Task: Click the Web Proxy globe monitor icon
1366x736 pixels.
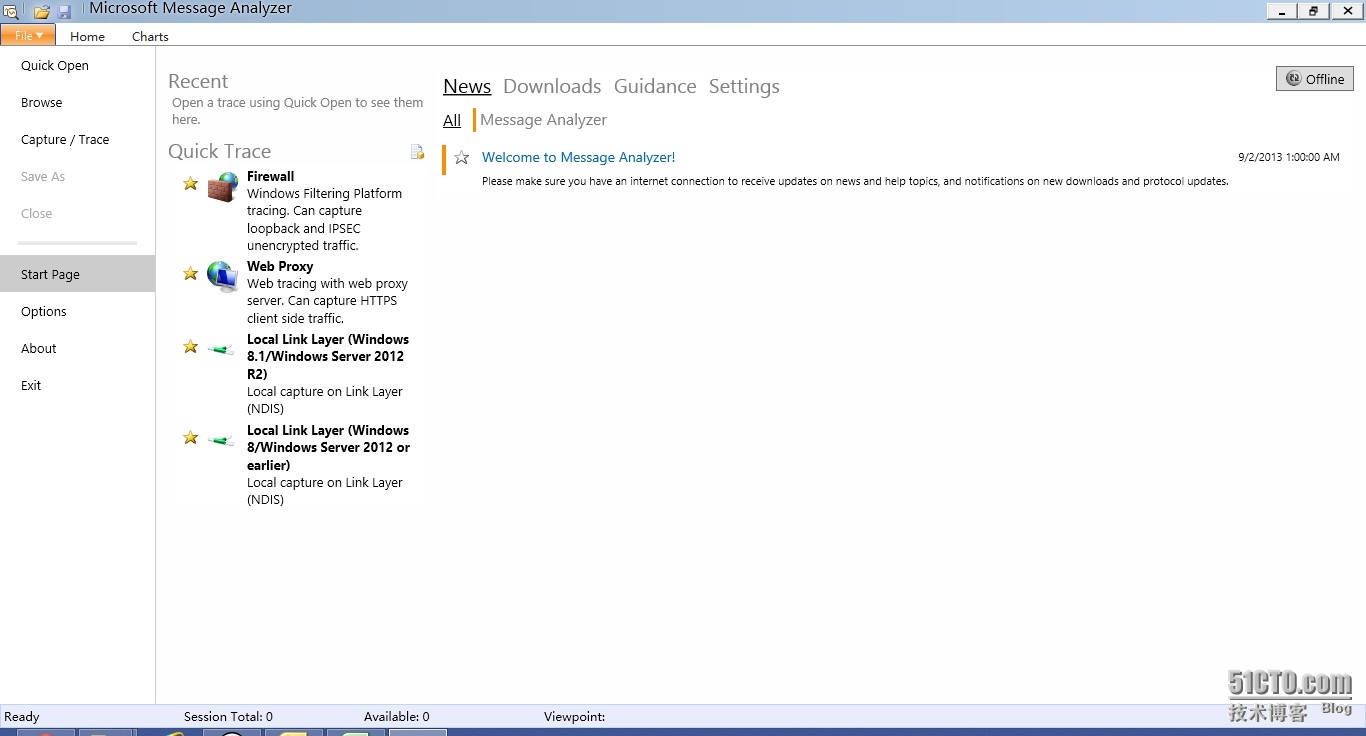Action: point(222,276)
